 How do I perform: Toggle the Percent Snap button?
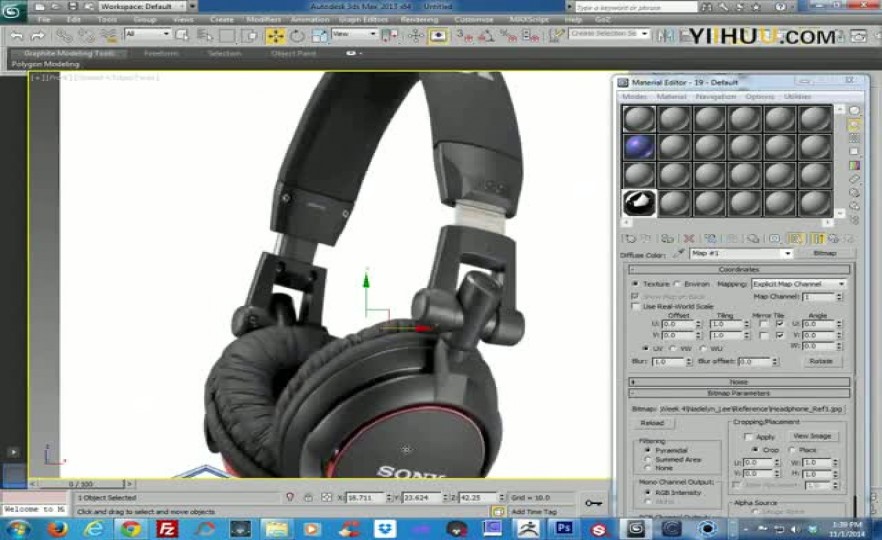click(x=508, y=36)
